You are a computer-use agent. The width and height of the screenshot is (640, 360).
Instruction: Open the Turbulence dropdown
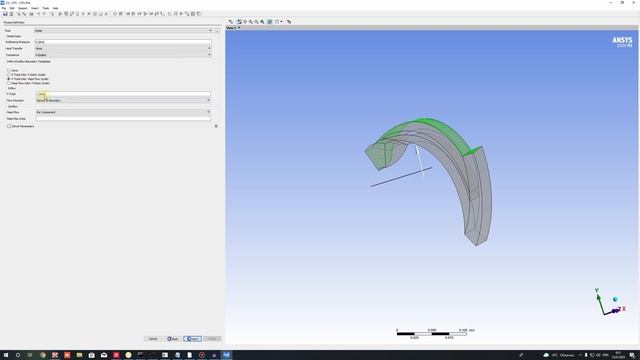tap(123, 55)
